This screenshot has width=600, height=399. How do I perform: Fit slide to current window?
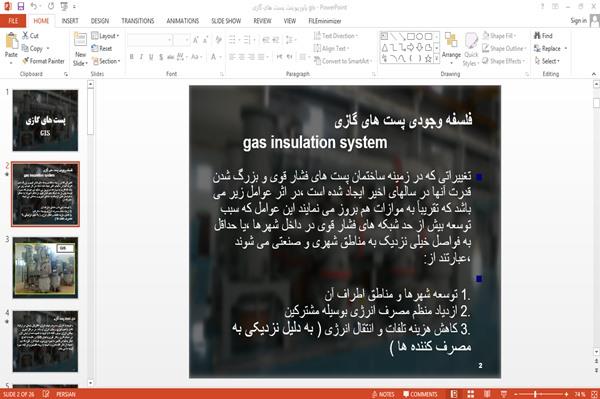coord(594,394)
